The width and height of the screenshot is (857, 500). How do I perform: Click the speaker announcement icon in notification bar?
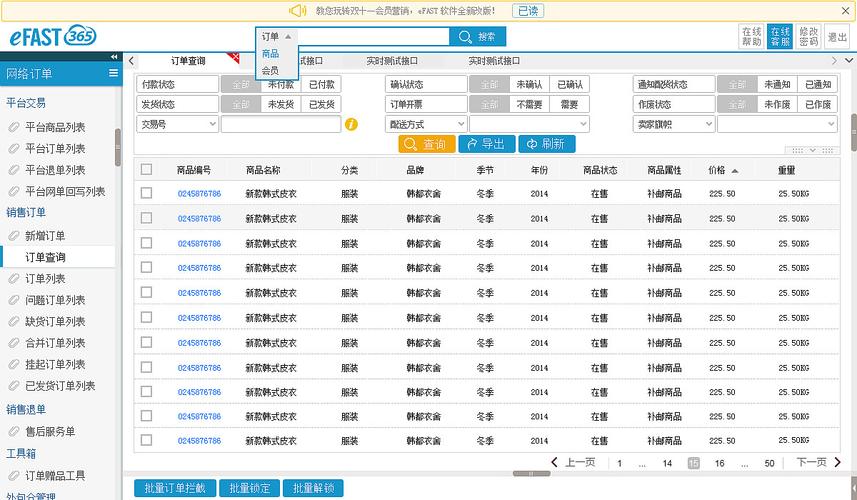point(297,10)
